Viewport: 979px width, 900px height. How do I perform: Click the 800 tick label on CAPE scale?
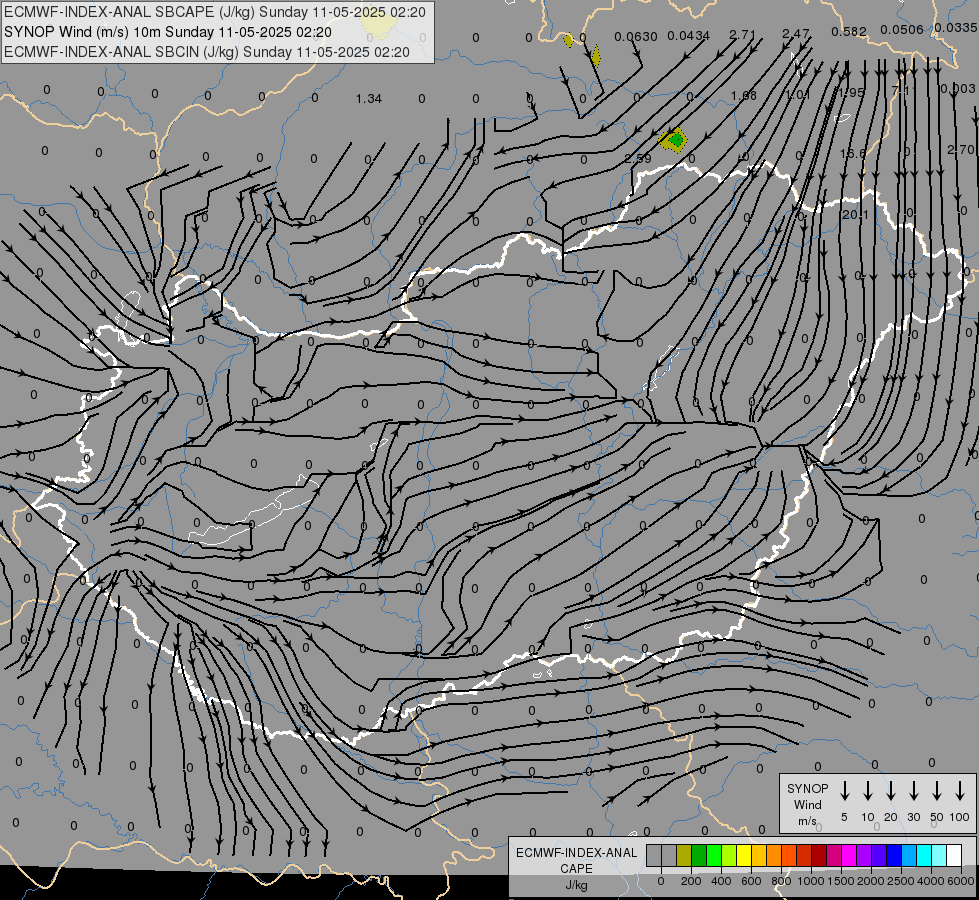point(781,881)
